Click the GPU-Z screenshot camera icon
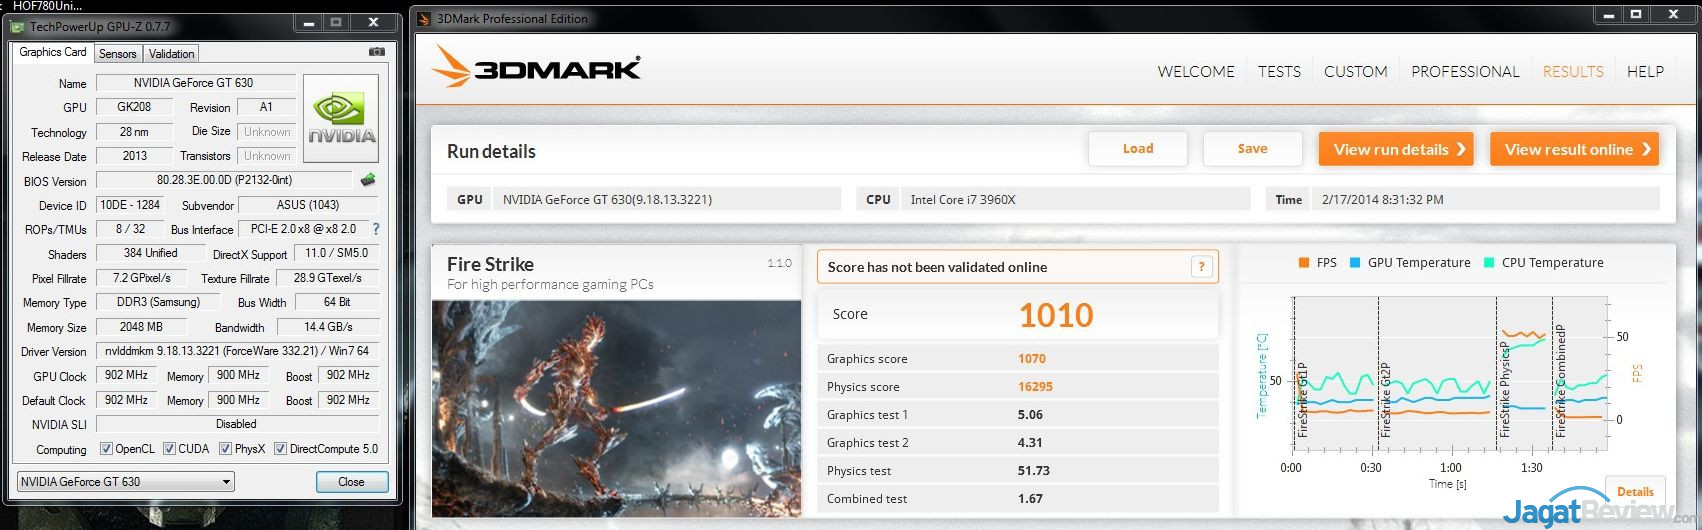 376,52
